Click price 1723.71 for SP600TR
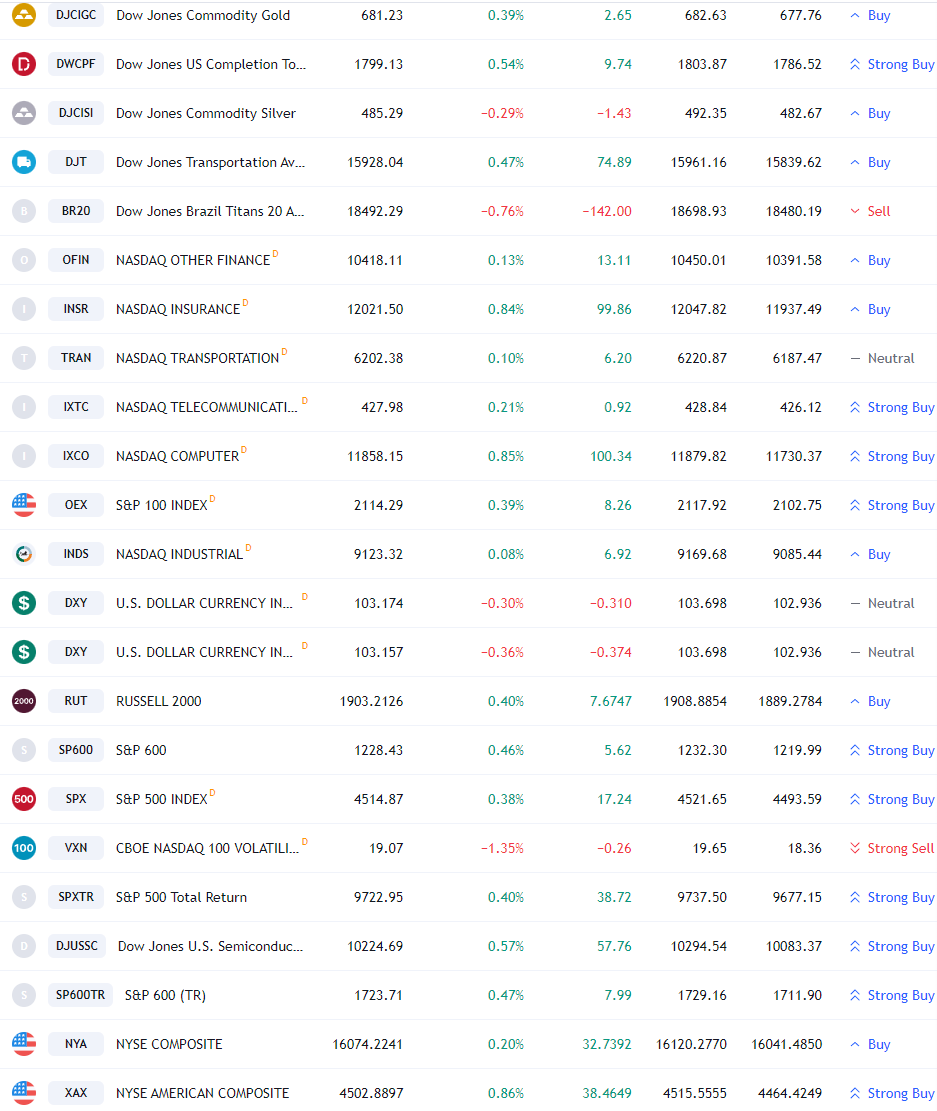The image size is (937, 1111). 378,996
